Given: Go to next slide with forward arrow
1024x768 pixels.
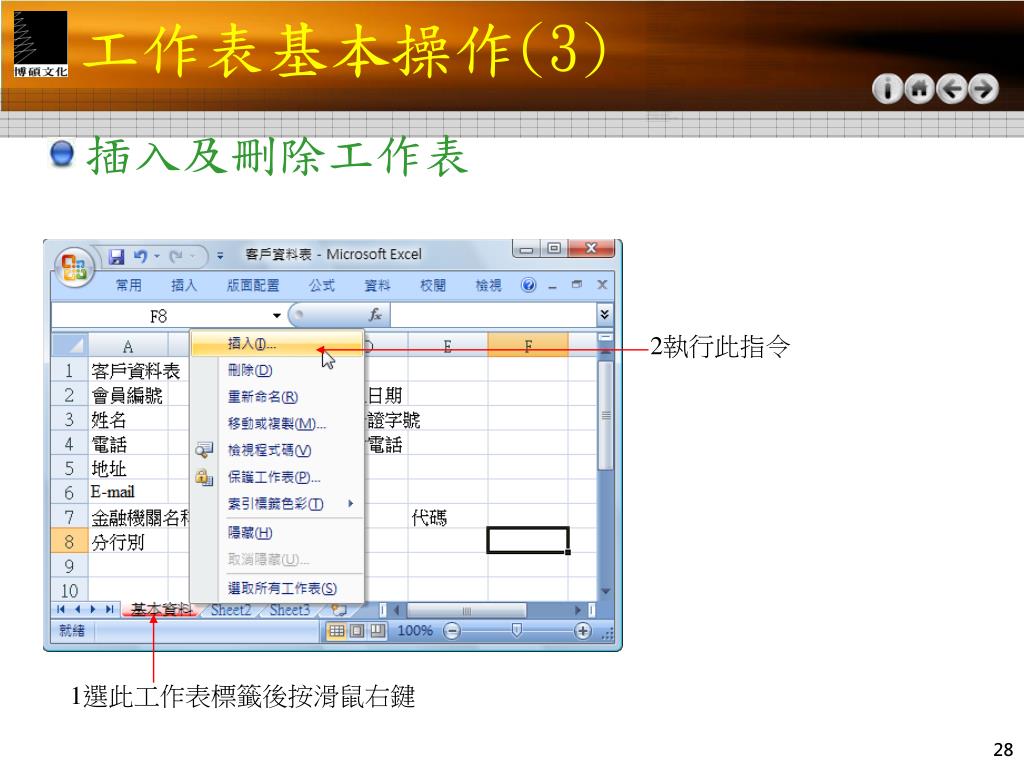Looking at the screenshot, I should pyautogui.click(x=984, y=89).
